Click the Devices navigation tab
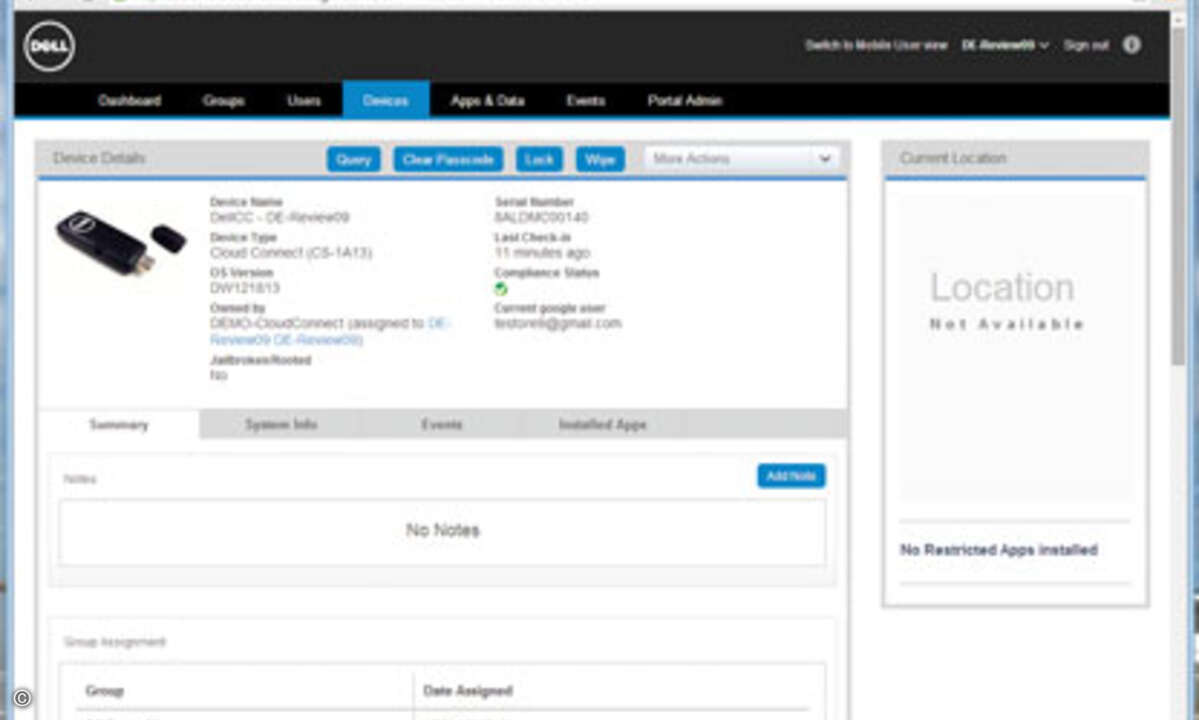The image size is (1199, 720). click(385, 100)
